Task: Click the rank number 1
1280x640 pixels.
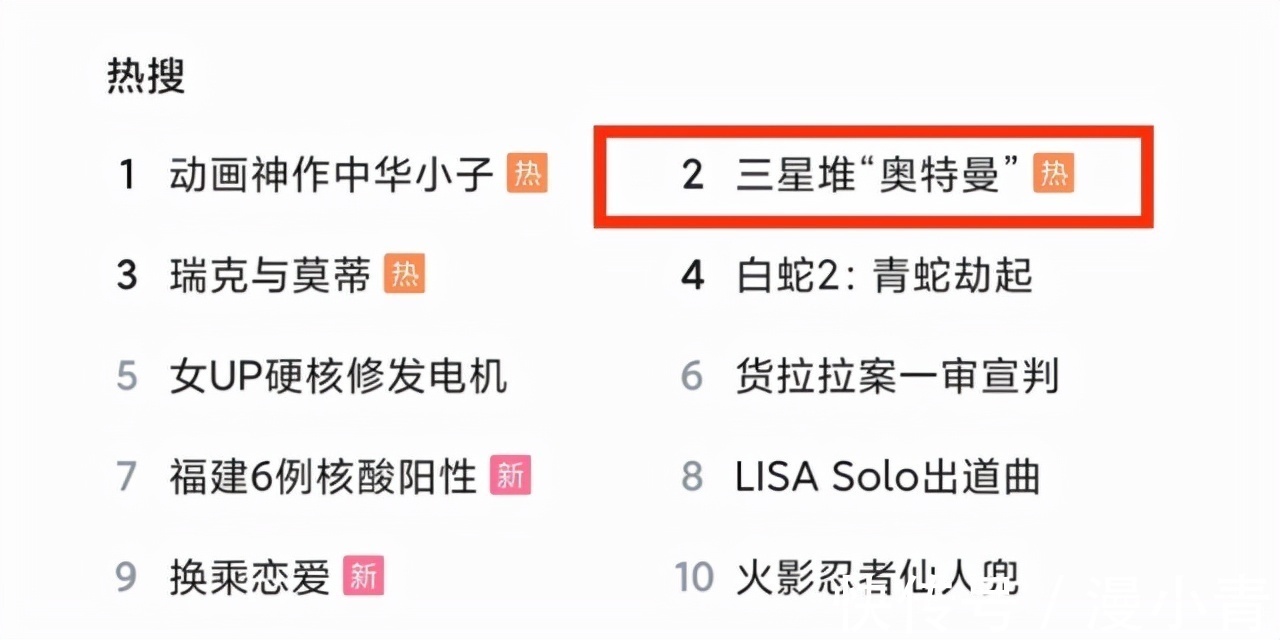Action: coord(127,175)
